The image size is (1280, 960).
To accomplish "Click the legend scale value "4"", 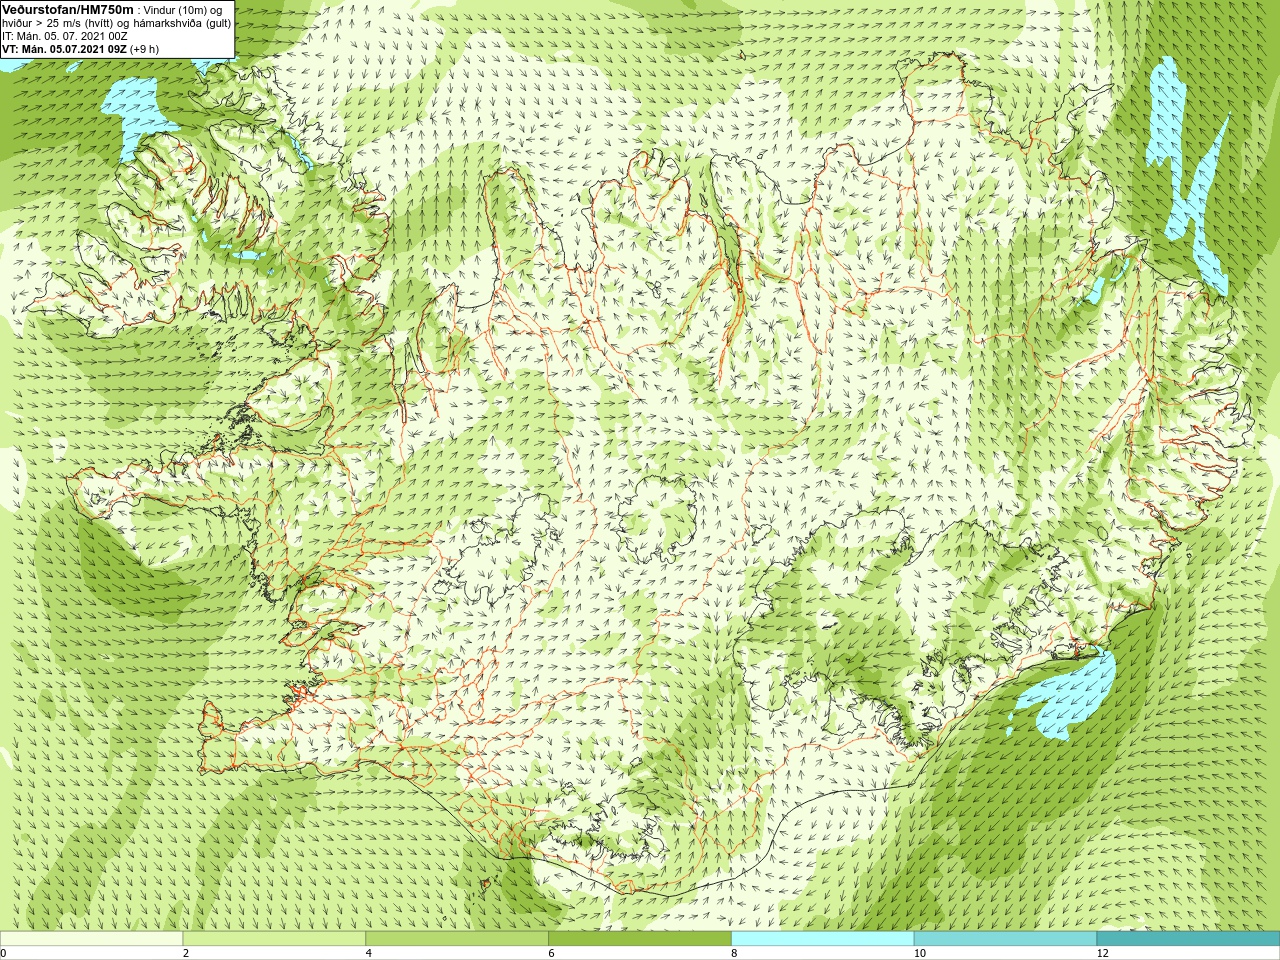I will [x=369, y=953].
